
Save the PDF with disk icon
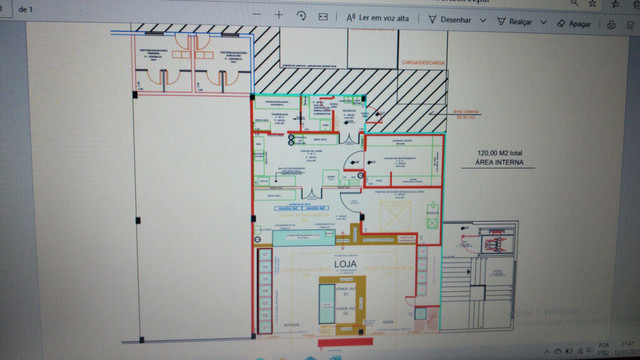631,26
